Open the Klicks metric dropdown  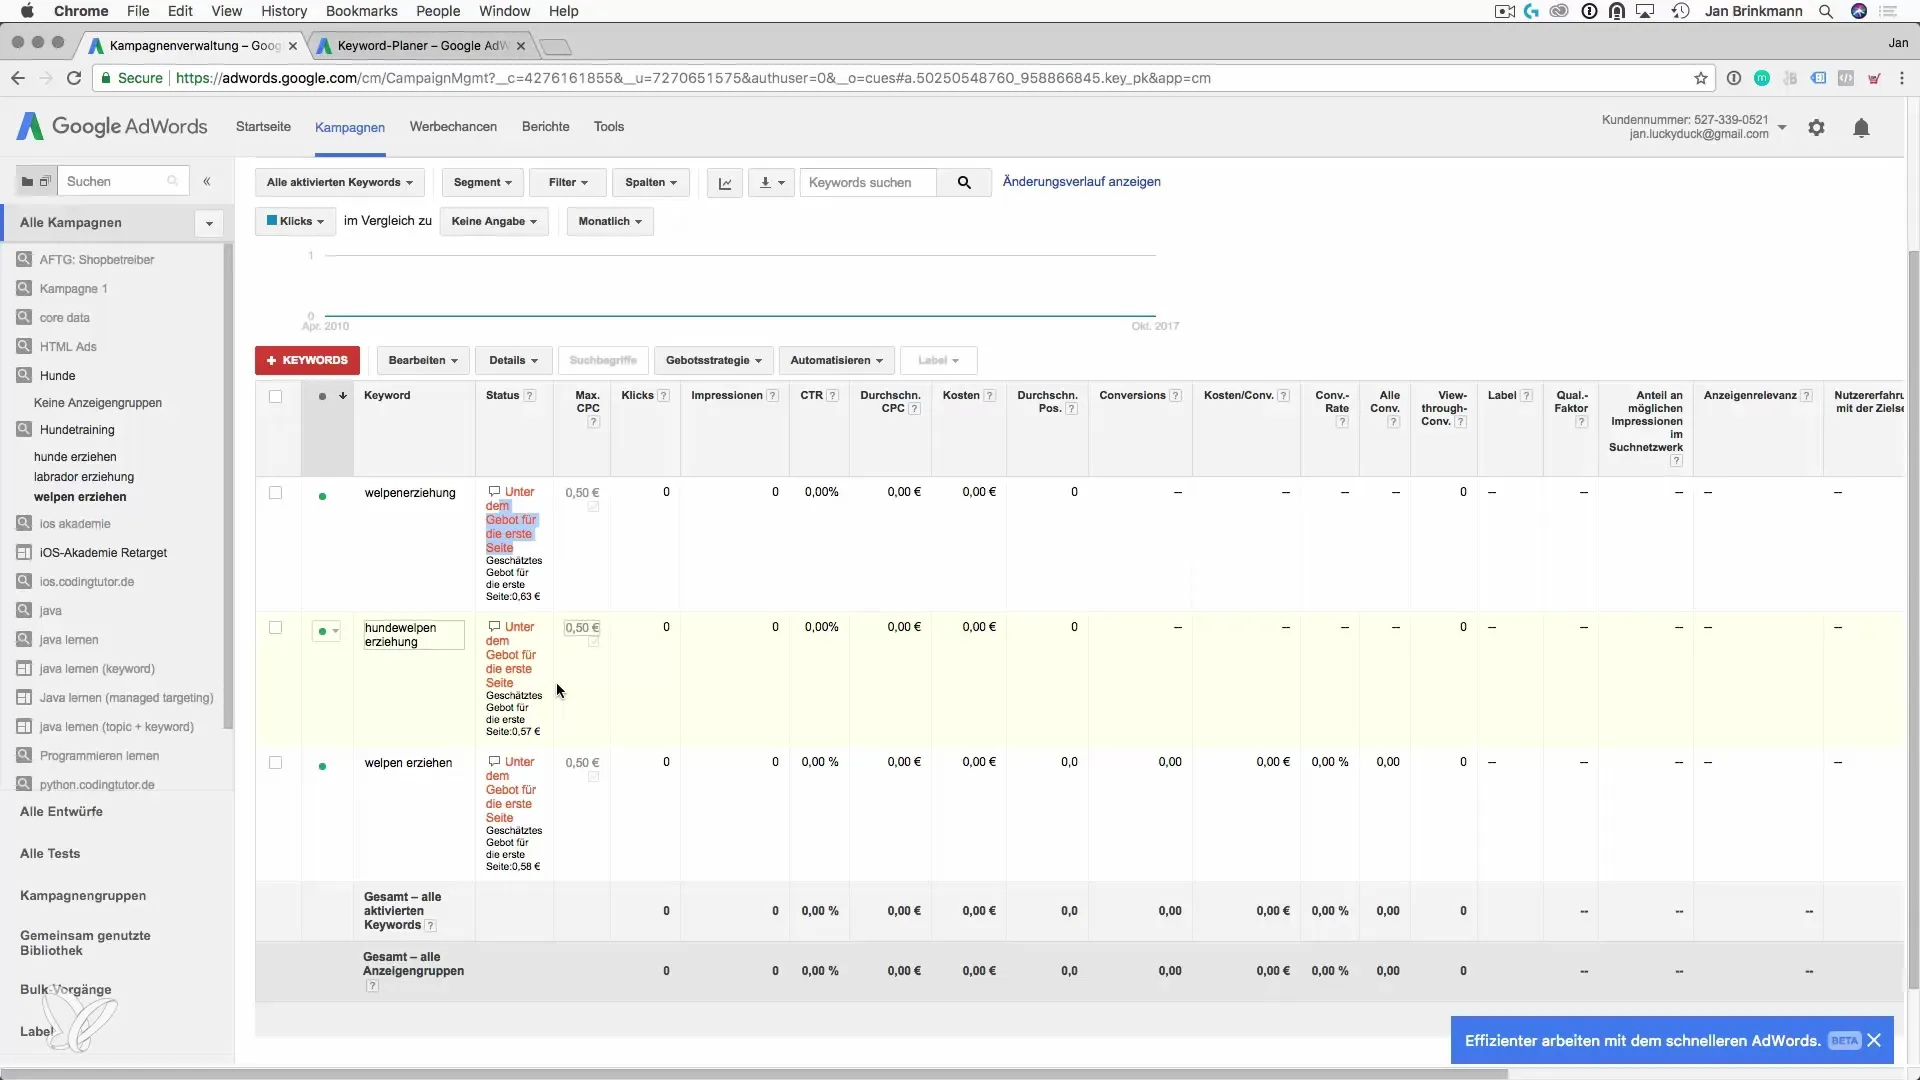point(296,221)
